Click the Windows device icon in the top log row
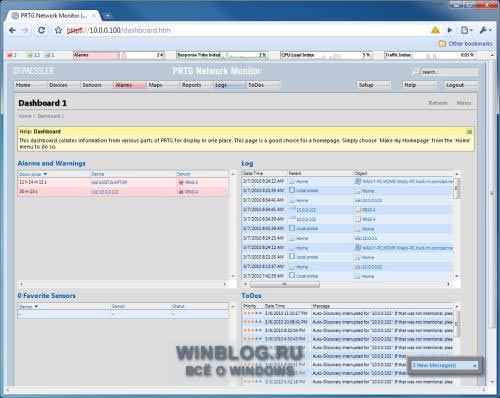This screenshot has width=500, height=398. 358,181
